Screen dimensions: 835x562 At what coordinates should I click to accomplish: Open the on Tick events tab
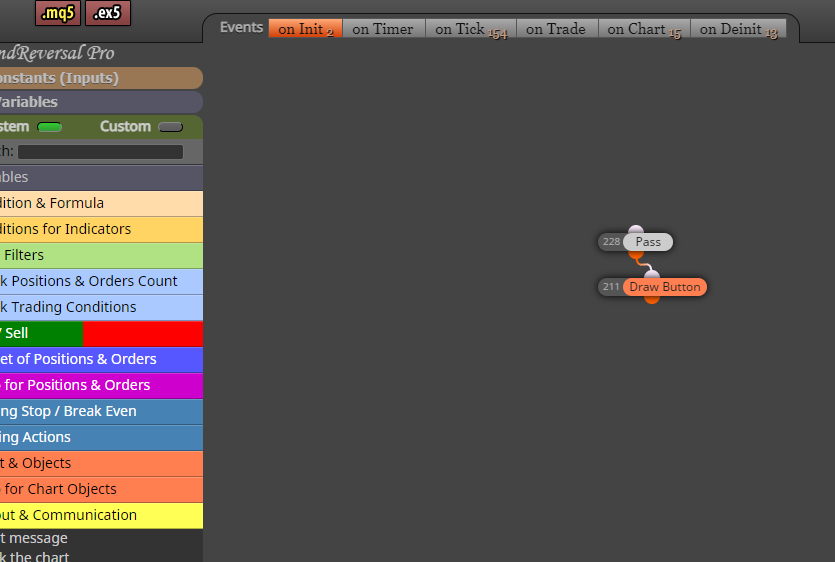point(471,29)
